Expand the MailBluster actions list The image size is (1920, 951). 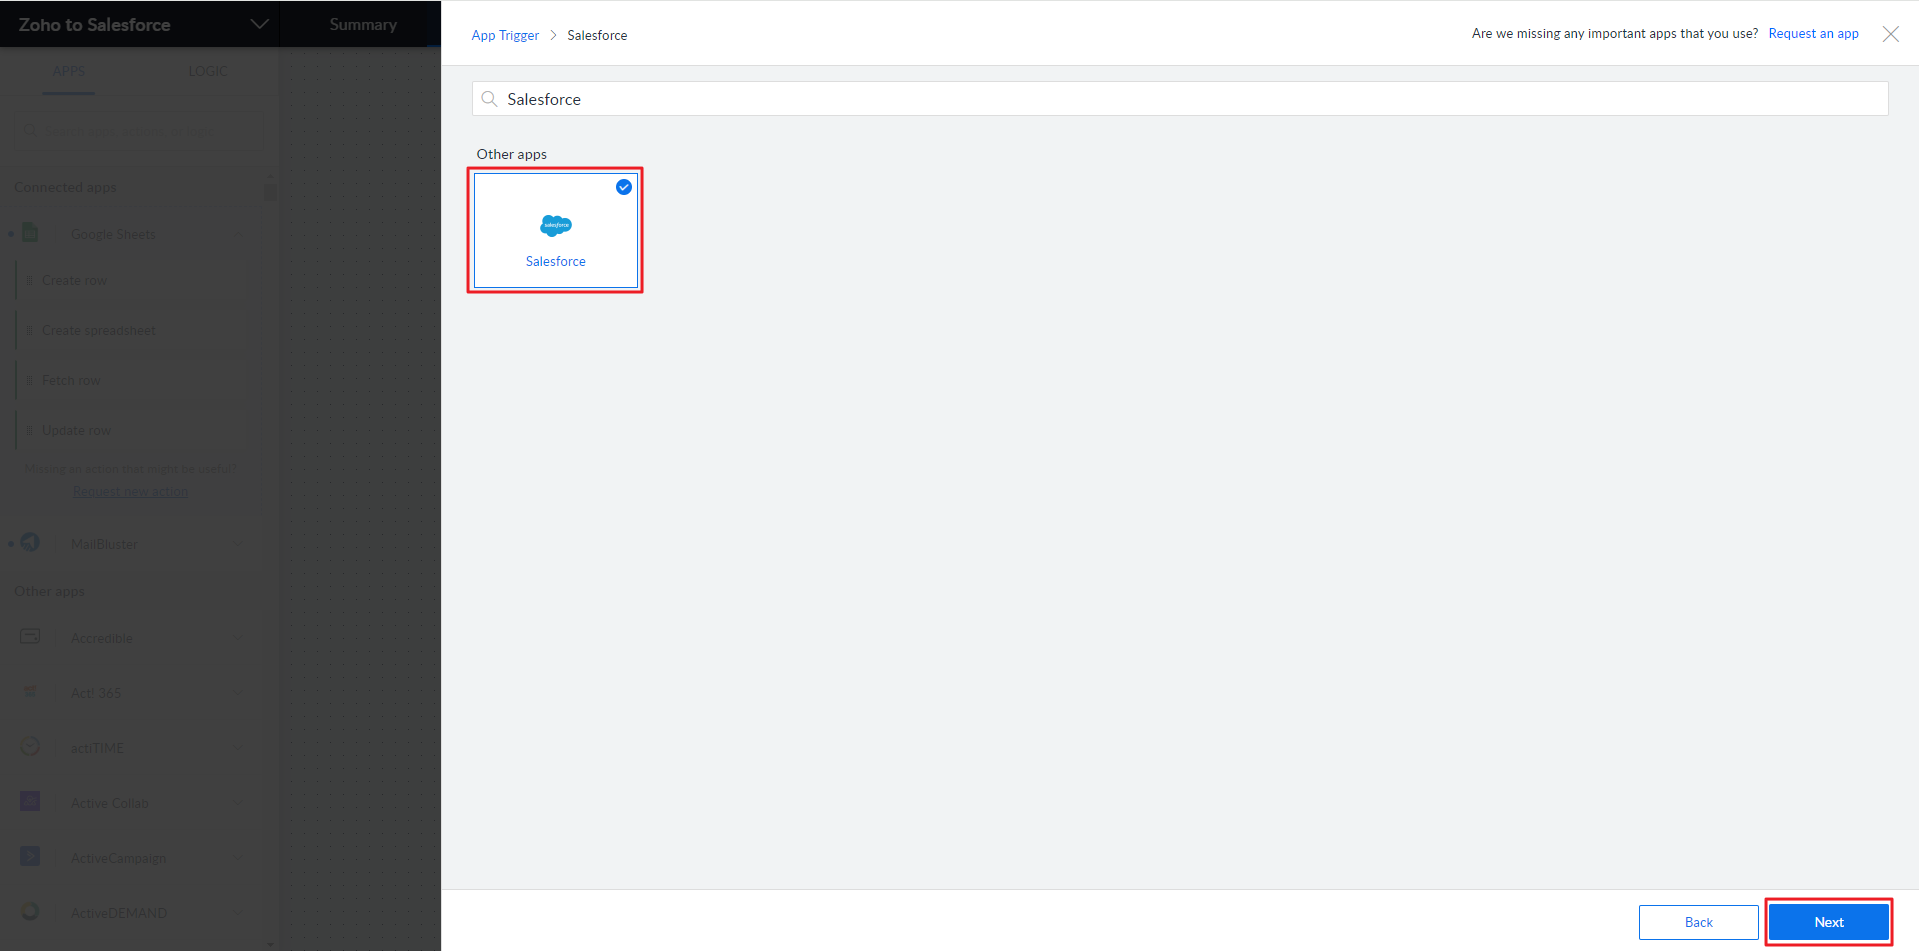238,544
